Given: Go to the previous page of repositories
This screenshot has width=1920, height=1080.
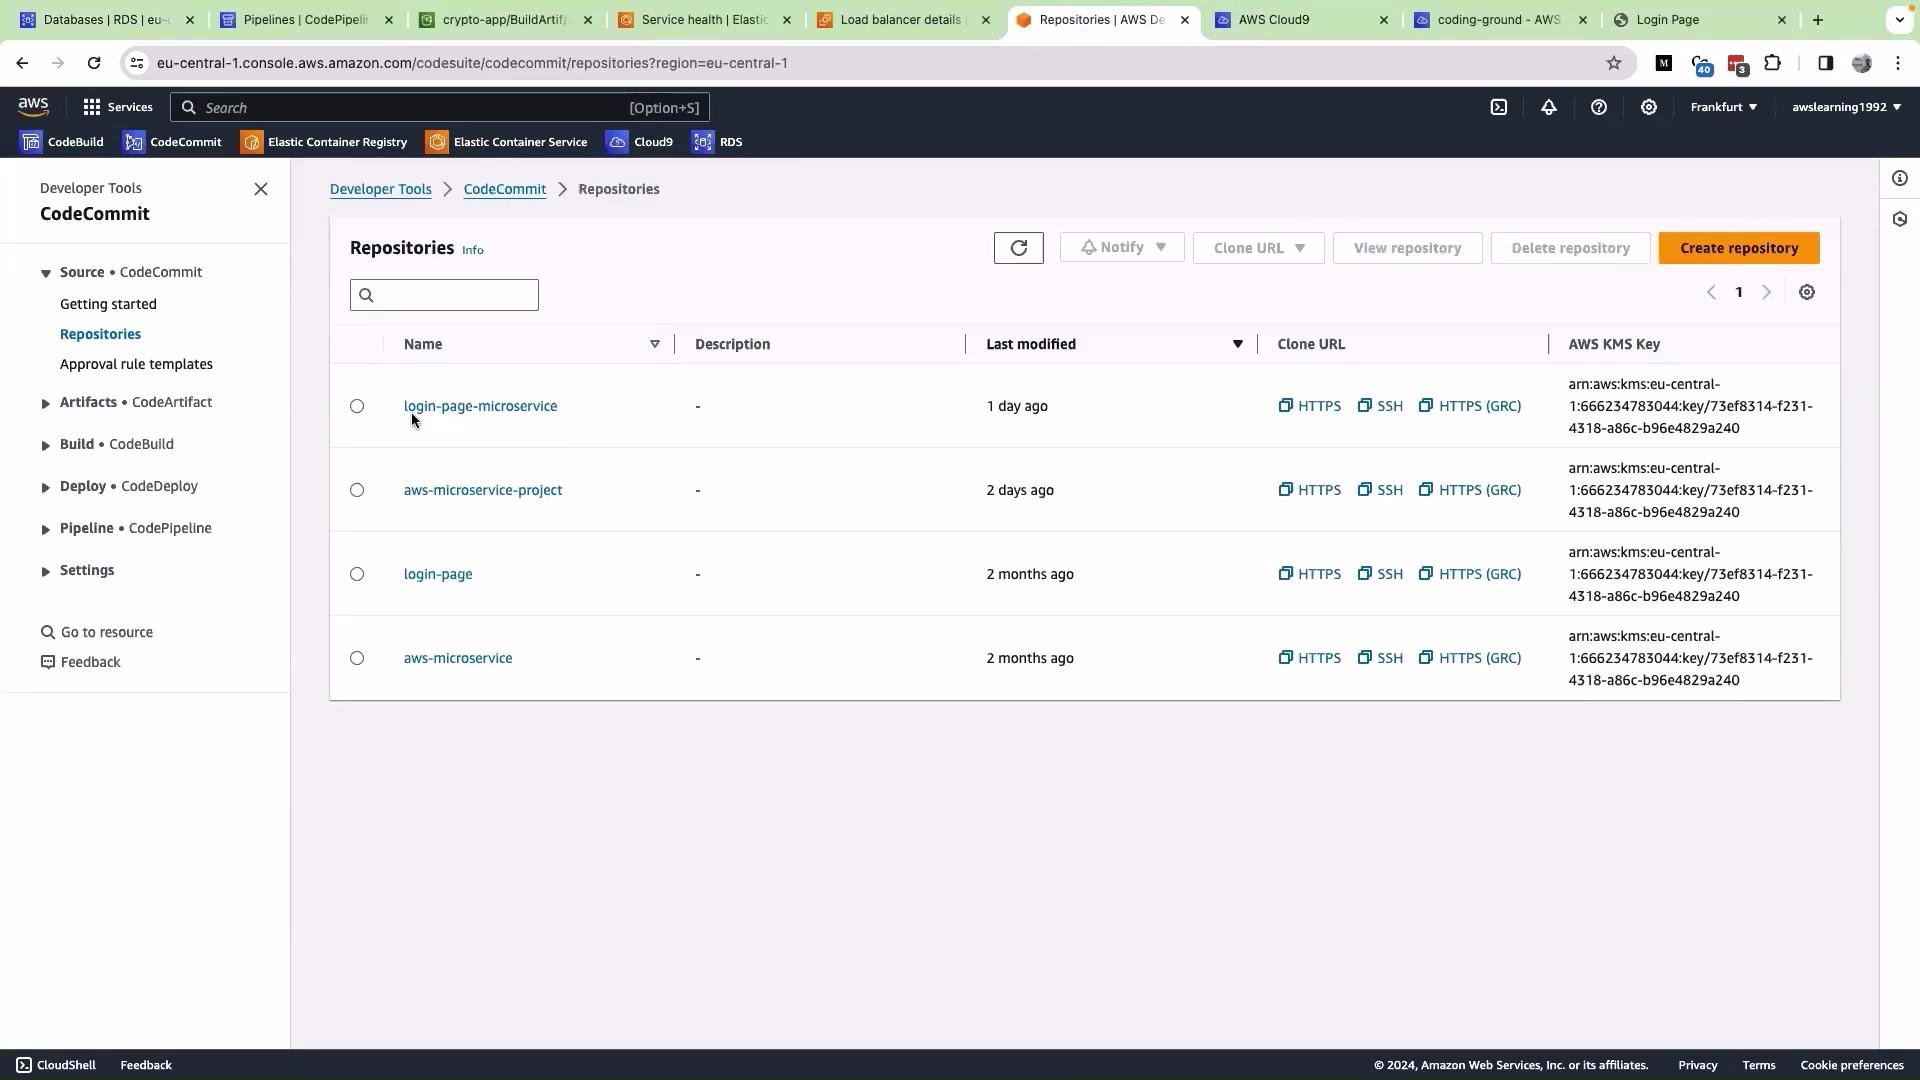Looking at the screenshot, I should [1711, 293].
